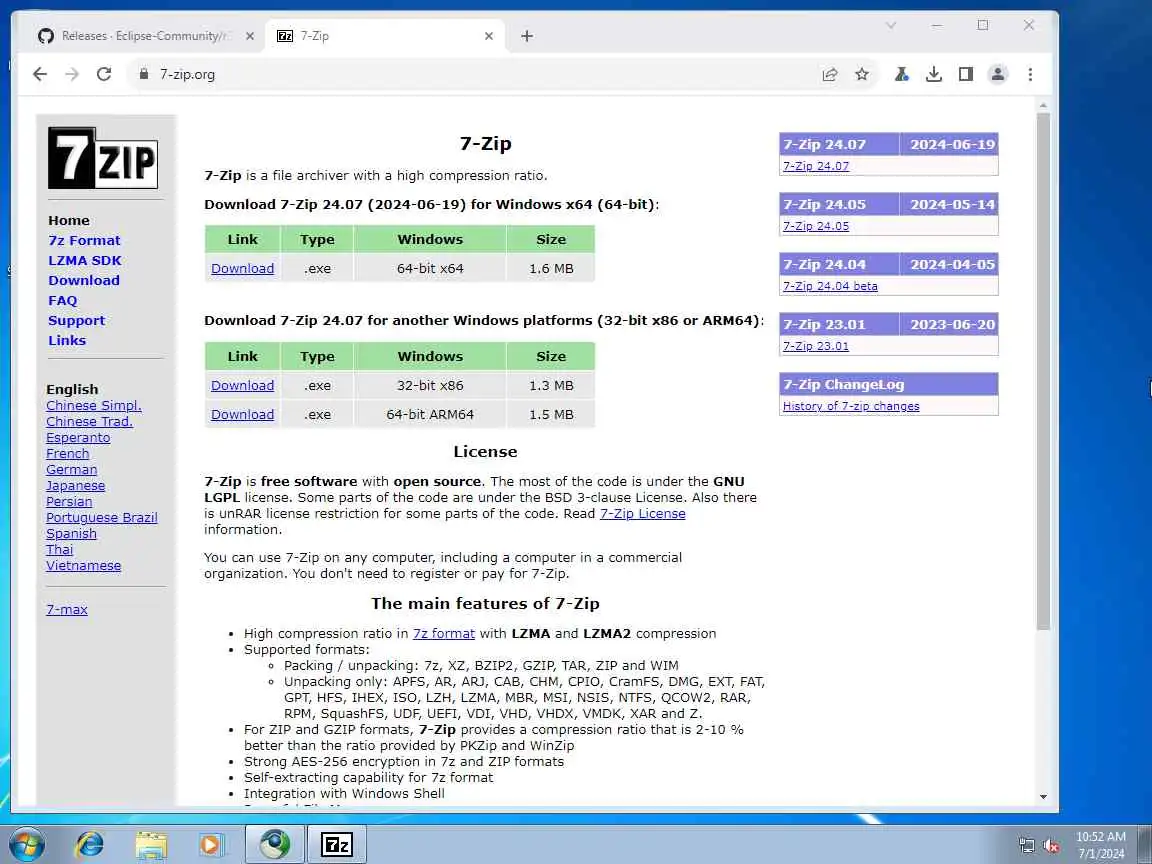Open the profile avatar icon
The image size is (1152, 864).
click(998, 74)
